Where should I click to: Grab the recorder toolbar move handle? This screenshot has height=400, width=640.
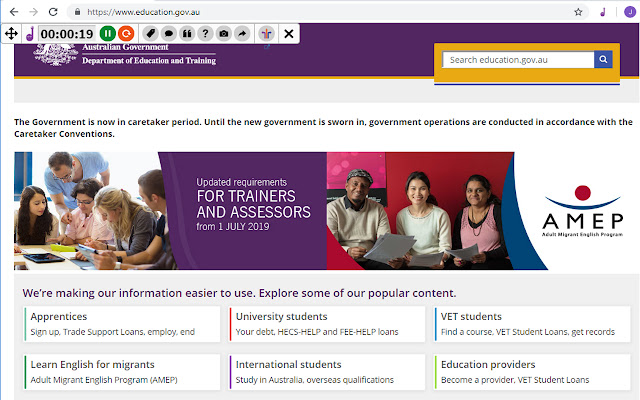[11, 33]
